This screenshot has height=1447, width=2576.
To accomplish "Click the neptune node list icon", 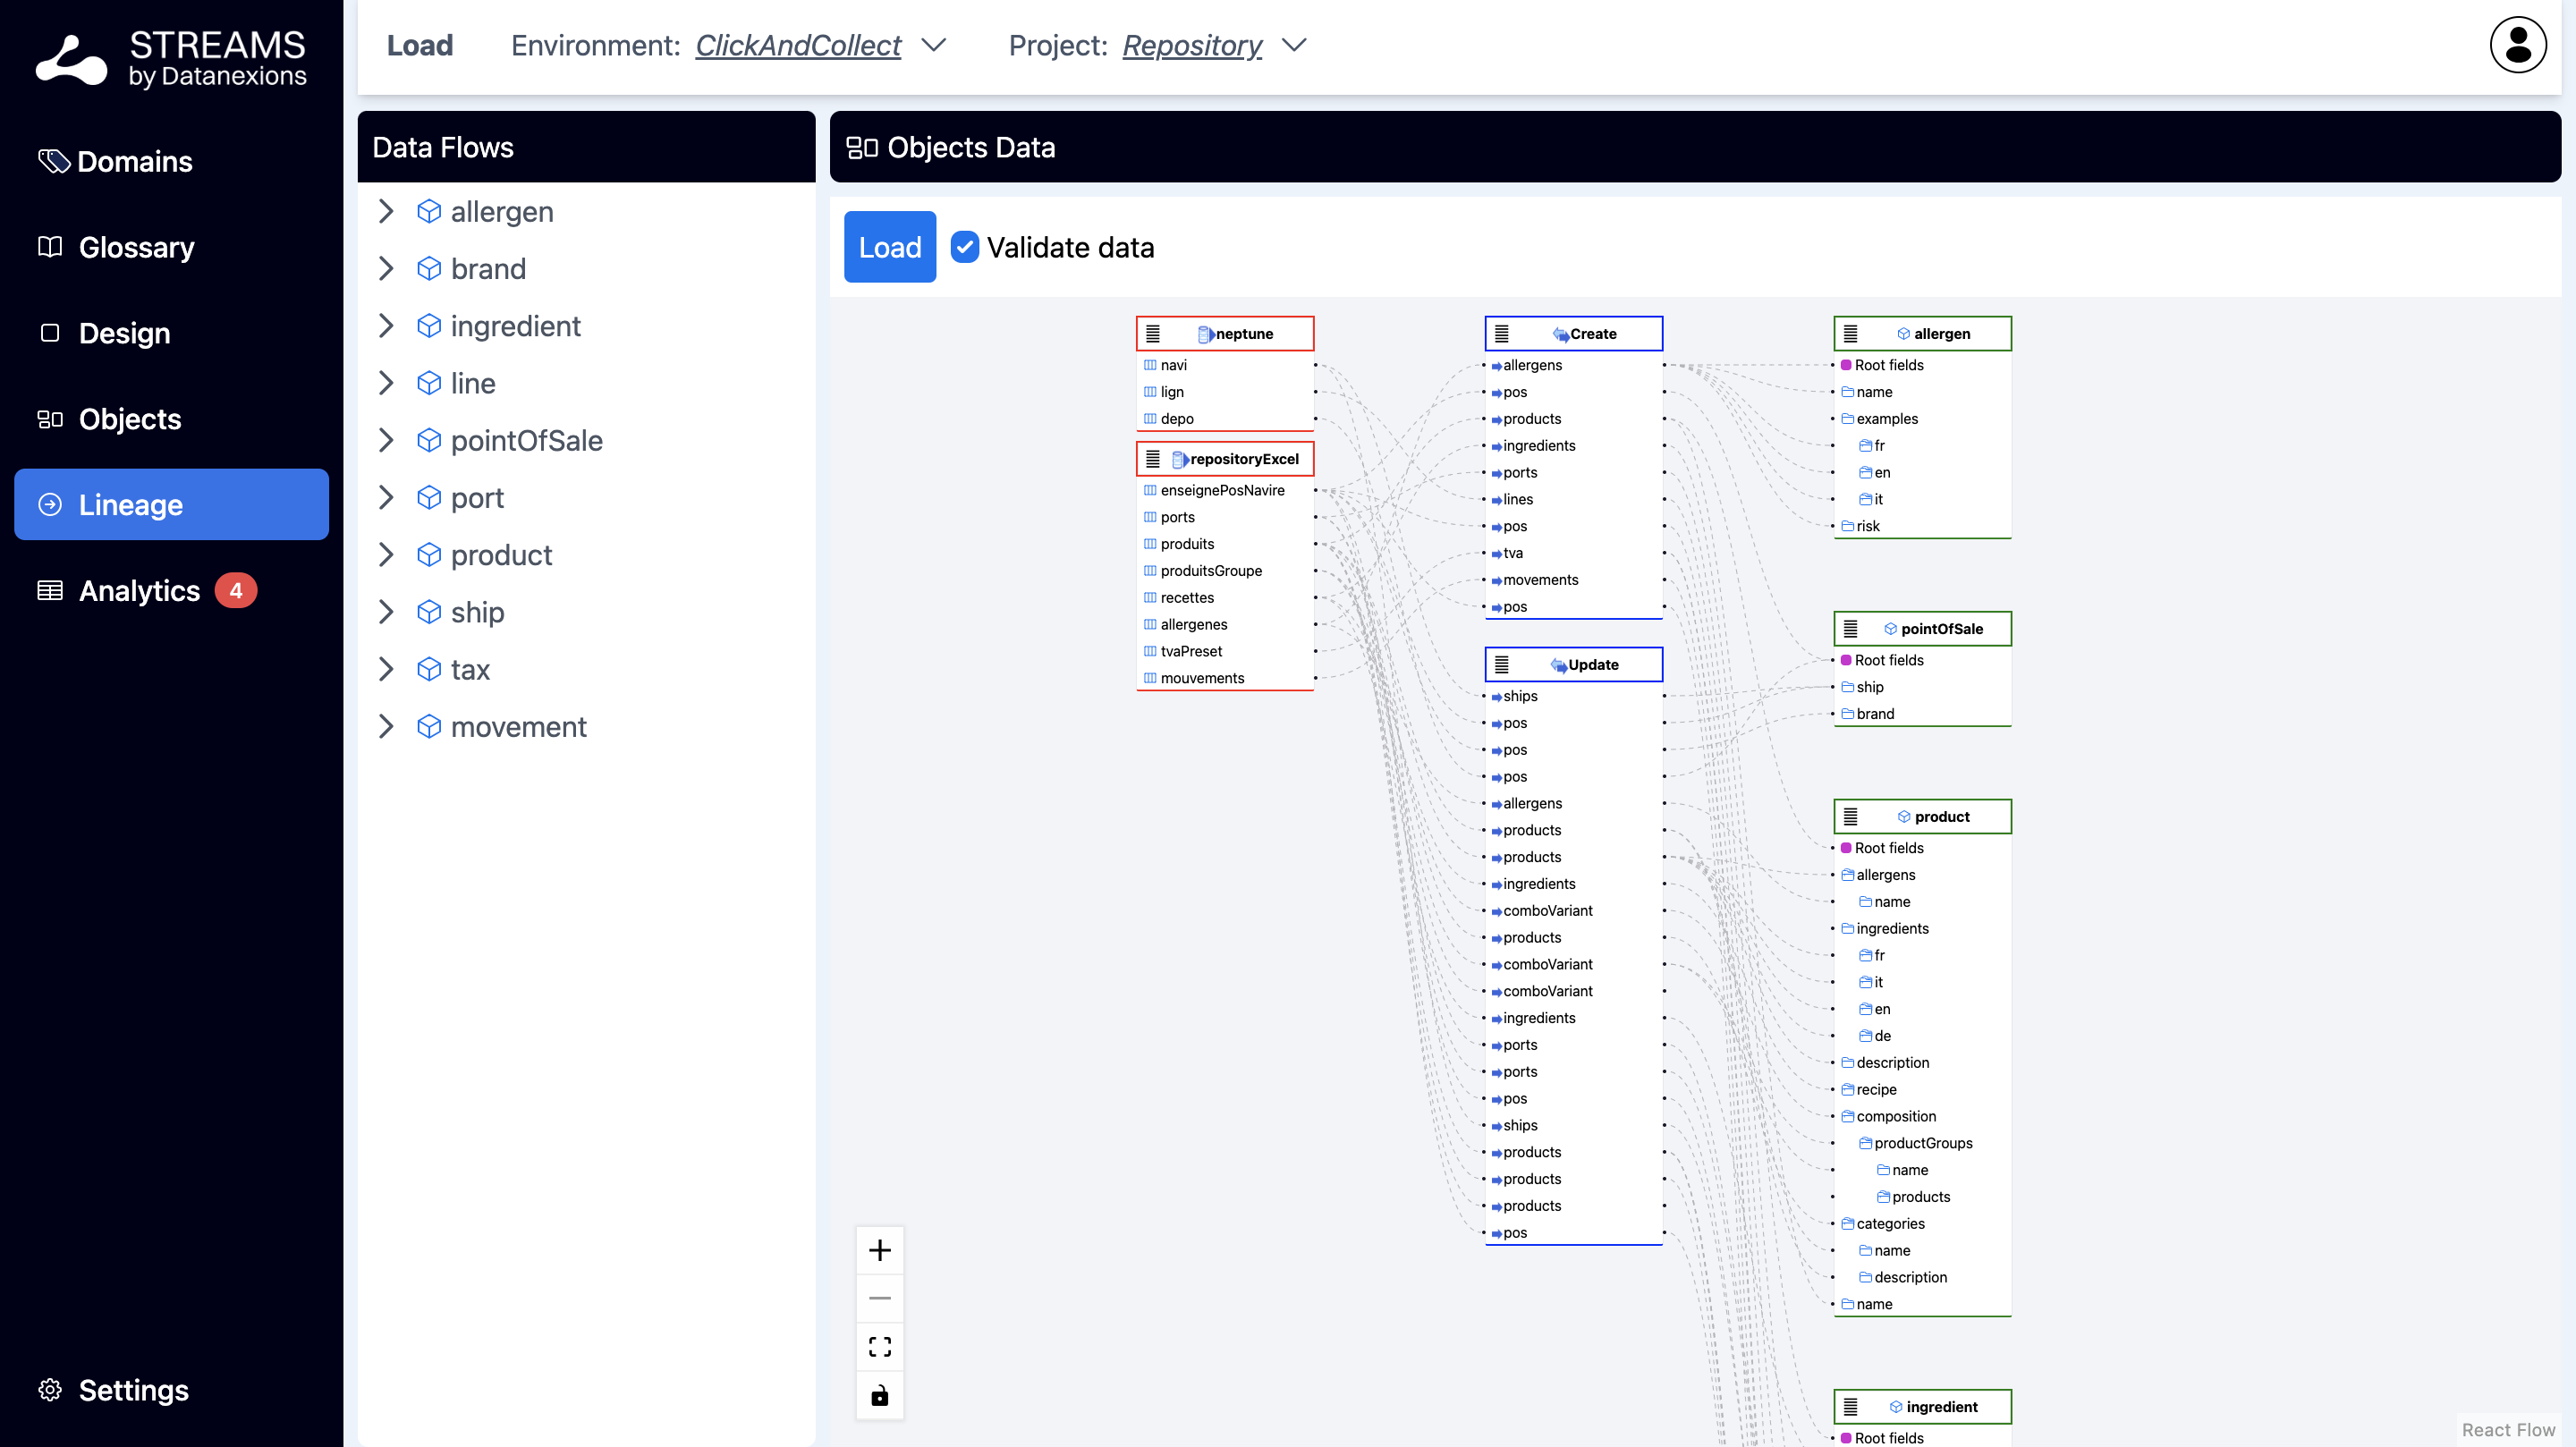I will pos(1152,334).
